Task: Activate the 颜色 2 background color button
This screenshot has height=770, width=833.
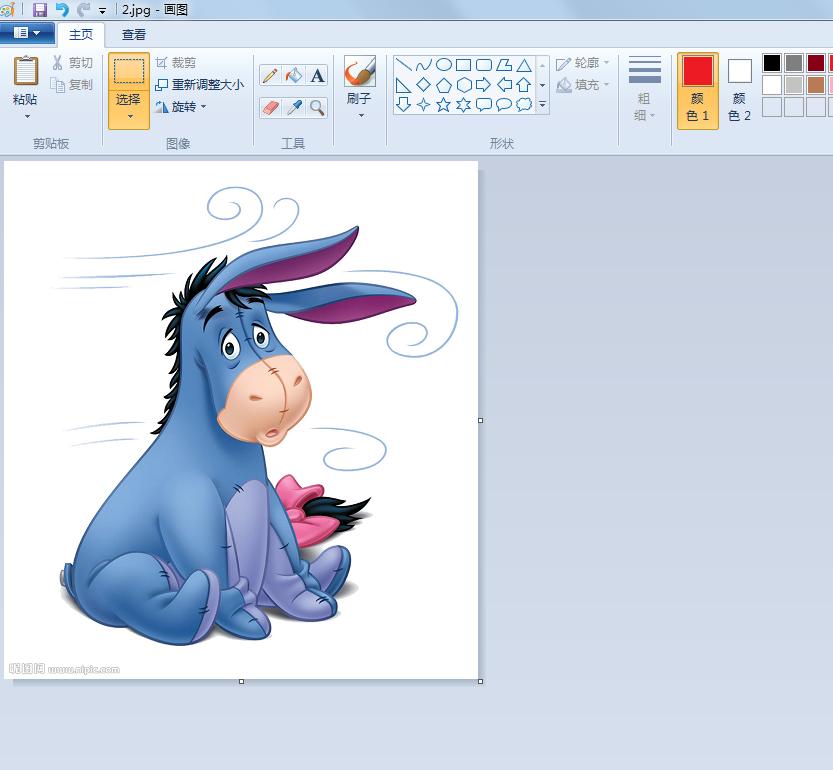Action: point(739,90)
